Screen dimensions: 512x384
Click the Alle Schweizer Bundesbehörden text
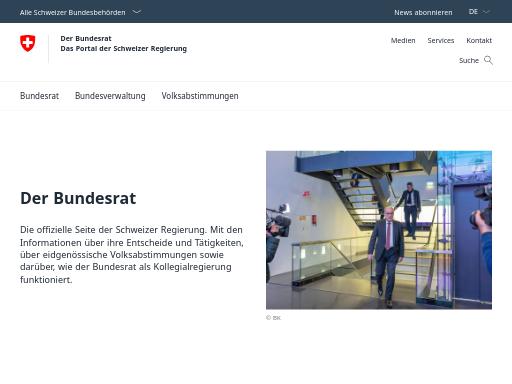click(x=72, y=12)
